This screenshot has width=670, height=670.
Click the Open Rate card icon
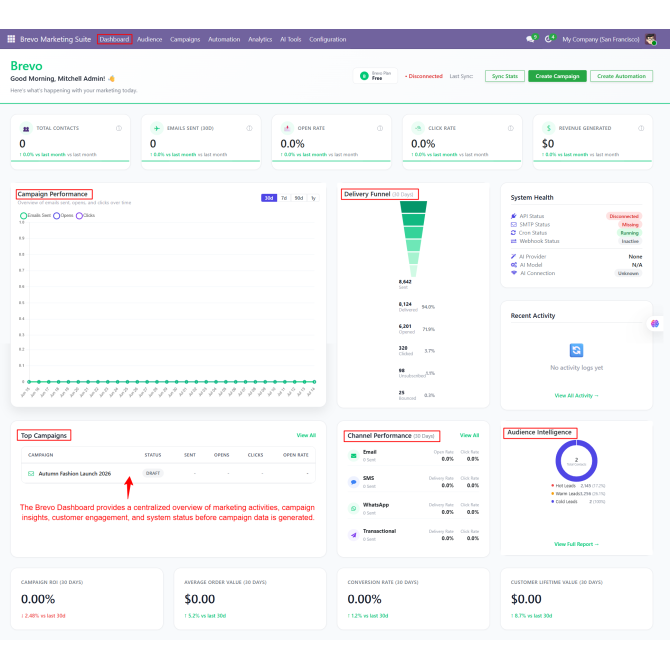coord(287,128)
